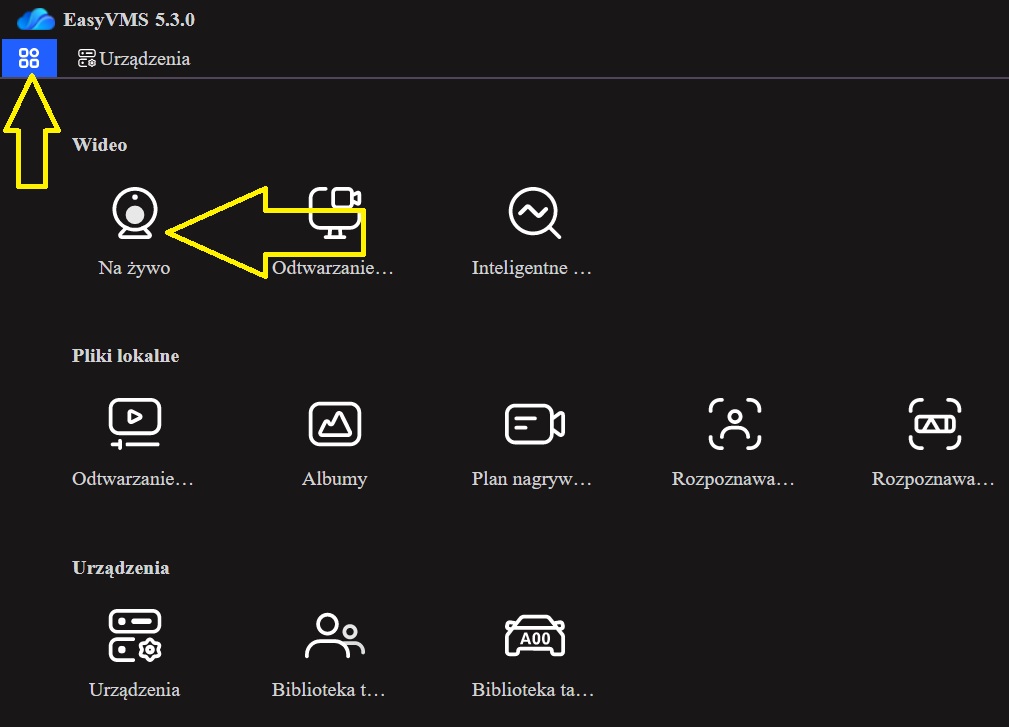Open Biblioteka t… with people icon
The image size is (1009, 727).
329,654
